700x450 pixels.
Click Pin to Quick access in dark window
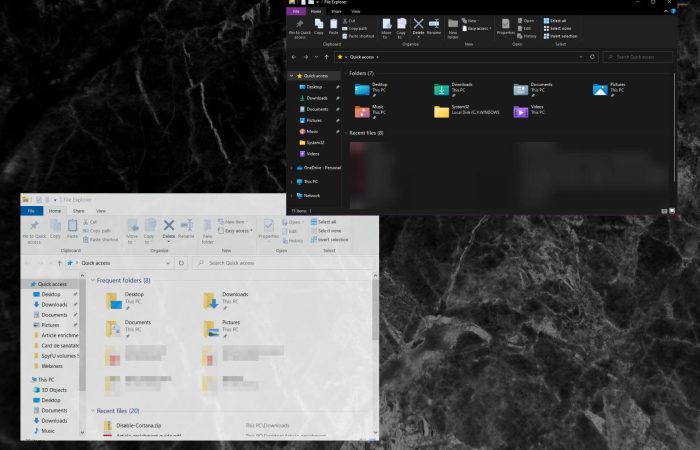coord(300,28)
